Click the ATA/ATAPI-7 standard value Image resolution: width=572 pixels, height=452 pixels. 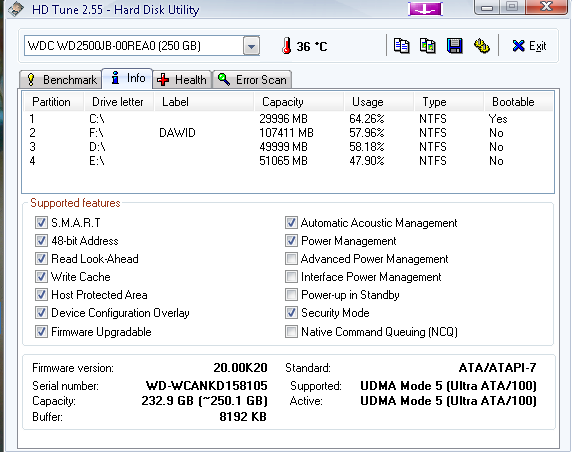[x=498, y=368]
